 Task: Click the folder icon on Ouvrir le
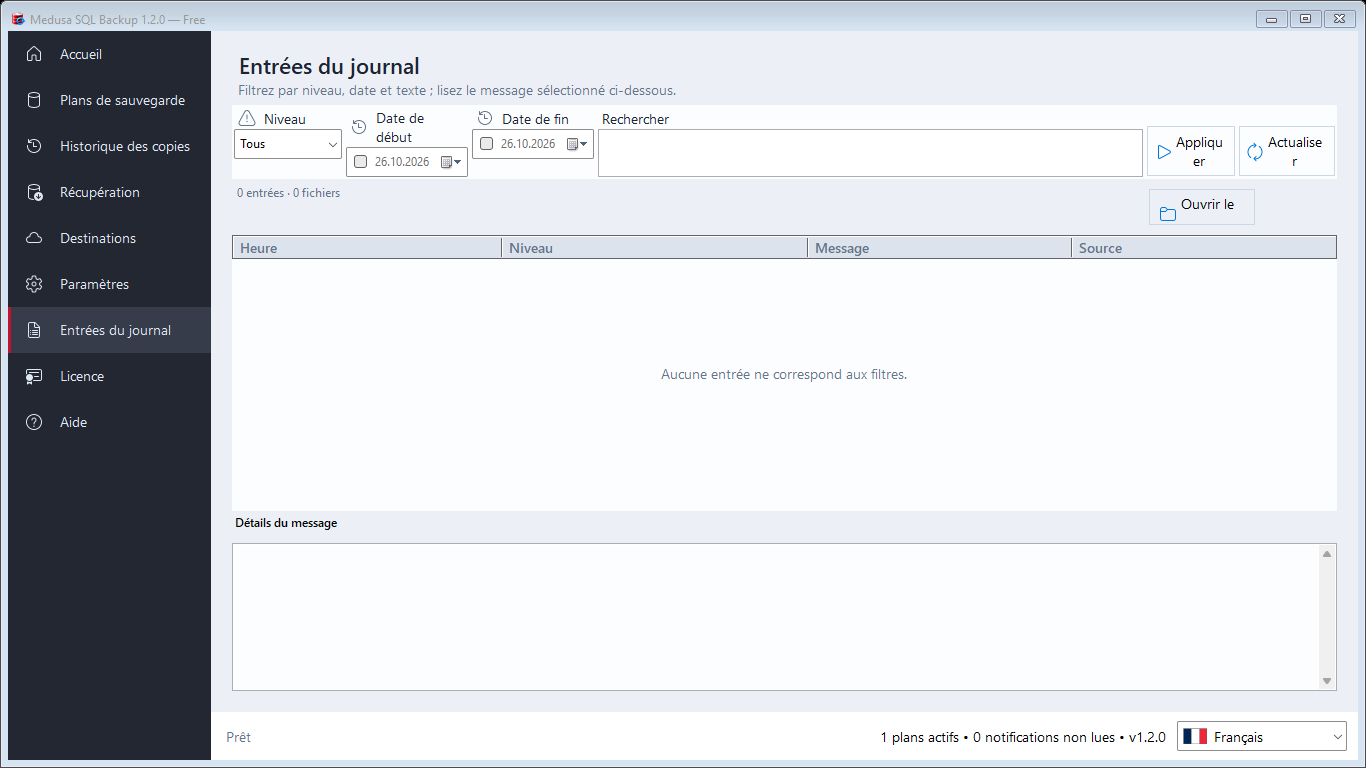pyautogui.click(x=1168, y=213)
